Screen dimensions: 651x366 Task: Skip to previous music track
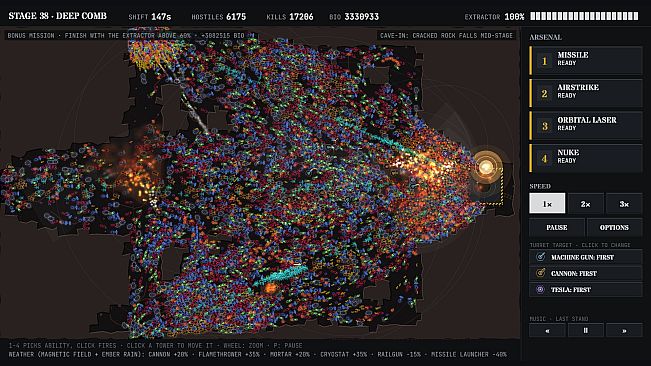[x=547, y=330]
